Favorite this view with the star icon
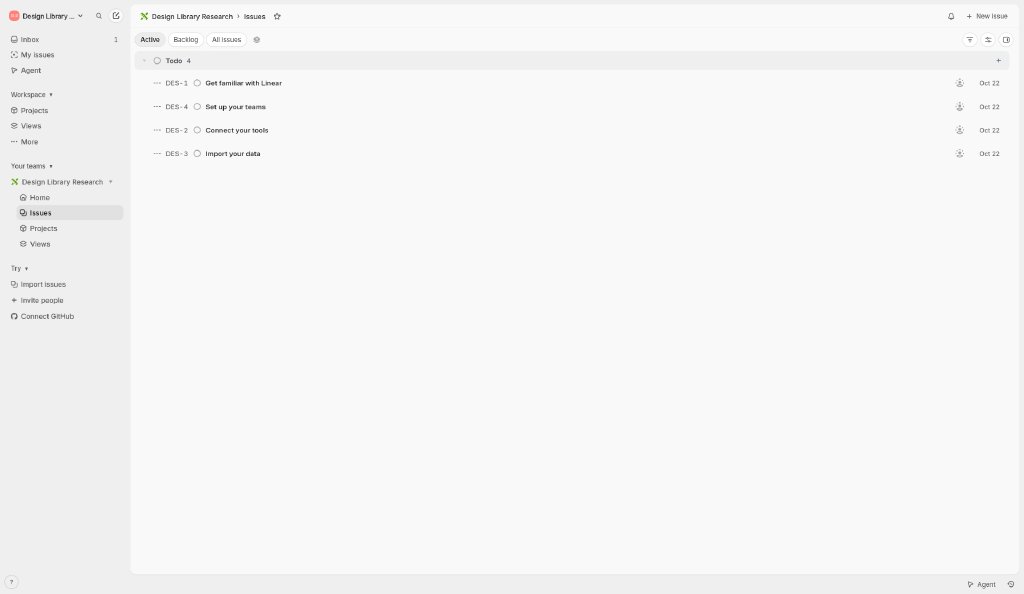The width and height of the screenshot is (1024, 594). pyautogui.click(x=277, y=16)
